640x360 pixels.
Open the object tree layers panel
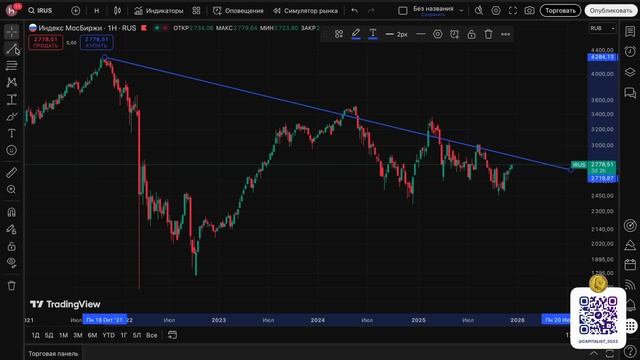pos(630,72)
